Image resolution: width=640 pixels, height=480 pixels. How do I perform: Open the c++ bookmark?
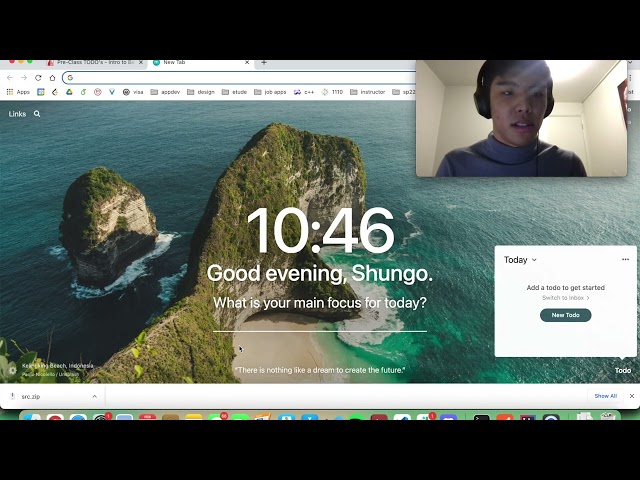point(304,92)
